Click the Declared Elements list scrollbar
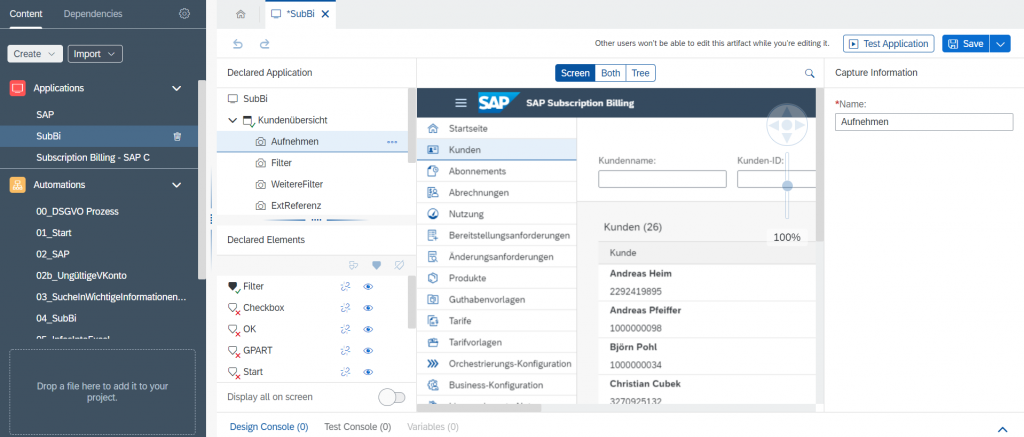 [411, 302]
